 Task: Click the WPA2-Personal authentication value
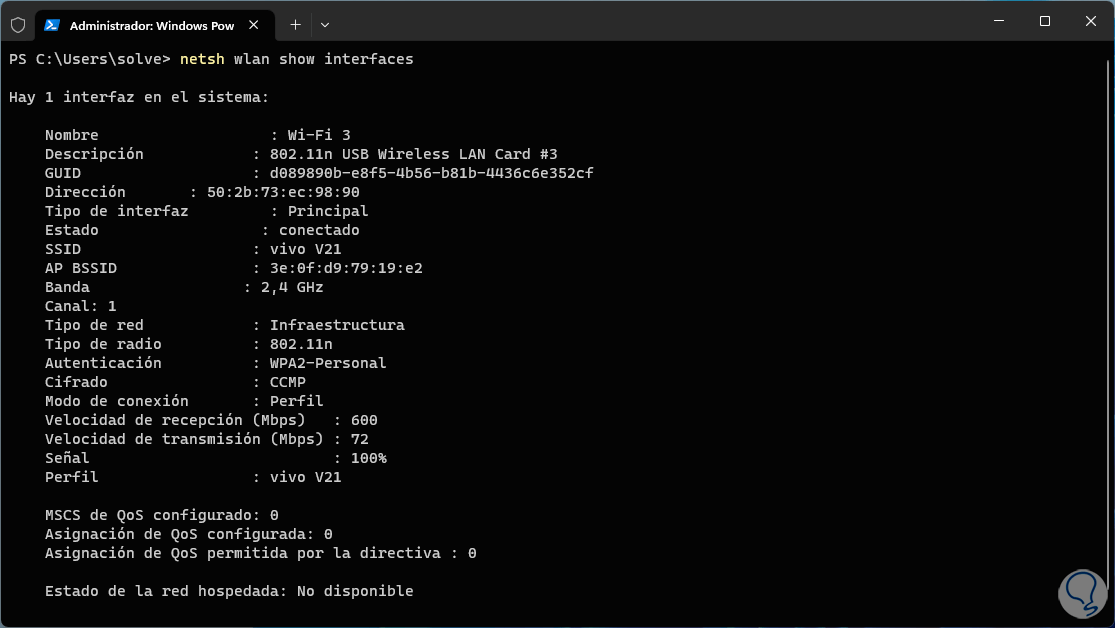(327, 363)
